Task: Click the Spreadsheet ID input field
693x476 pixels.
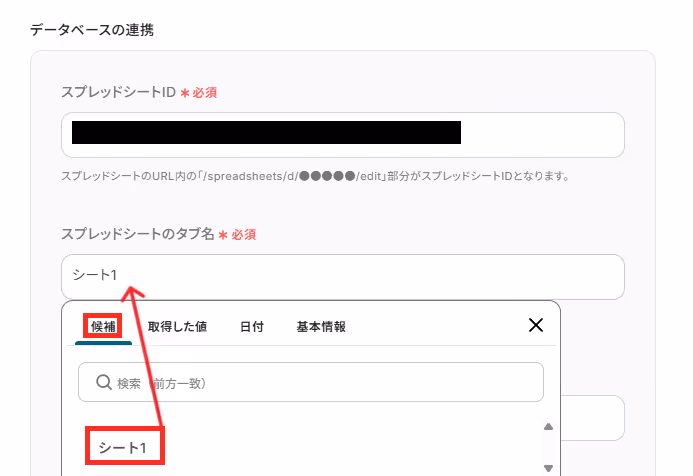Action: 343,135
